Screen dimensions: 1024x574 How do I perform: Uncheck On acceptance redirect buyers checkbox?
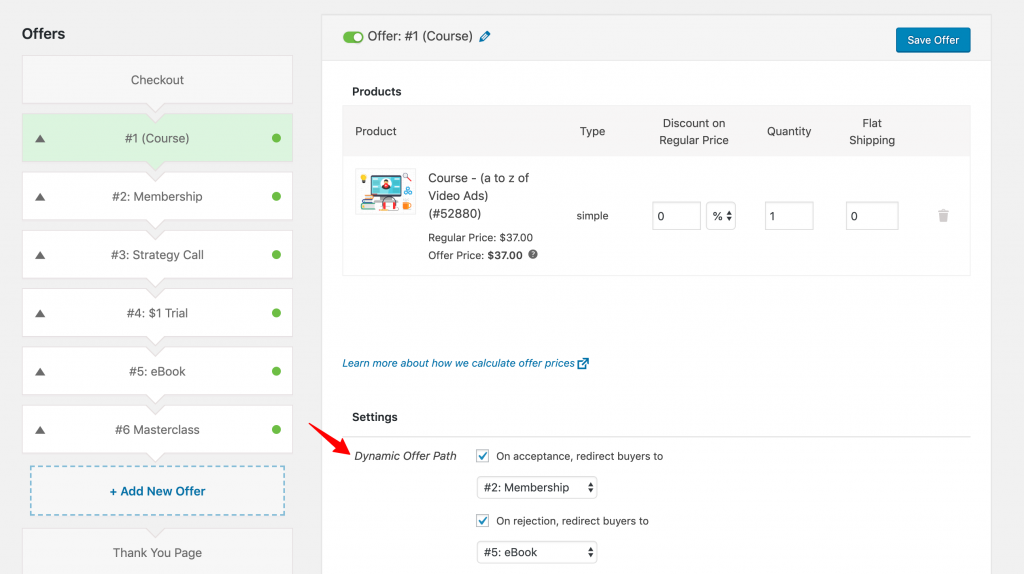point(483,456)
